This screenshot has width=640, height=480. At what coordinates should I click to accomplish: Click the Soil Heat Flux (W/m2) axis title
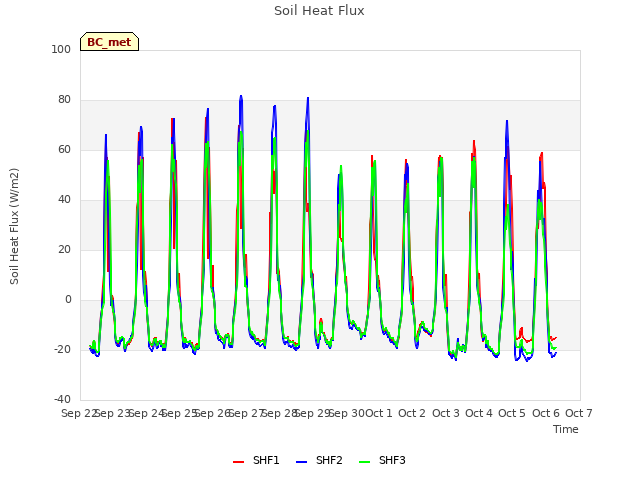14,226
